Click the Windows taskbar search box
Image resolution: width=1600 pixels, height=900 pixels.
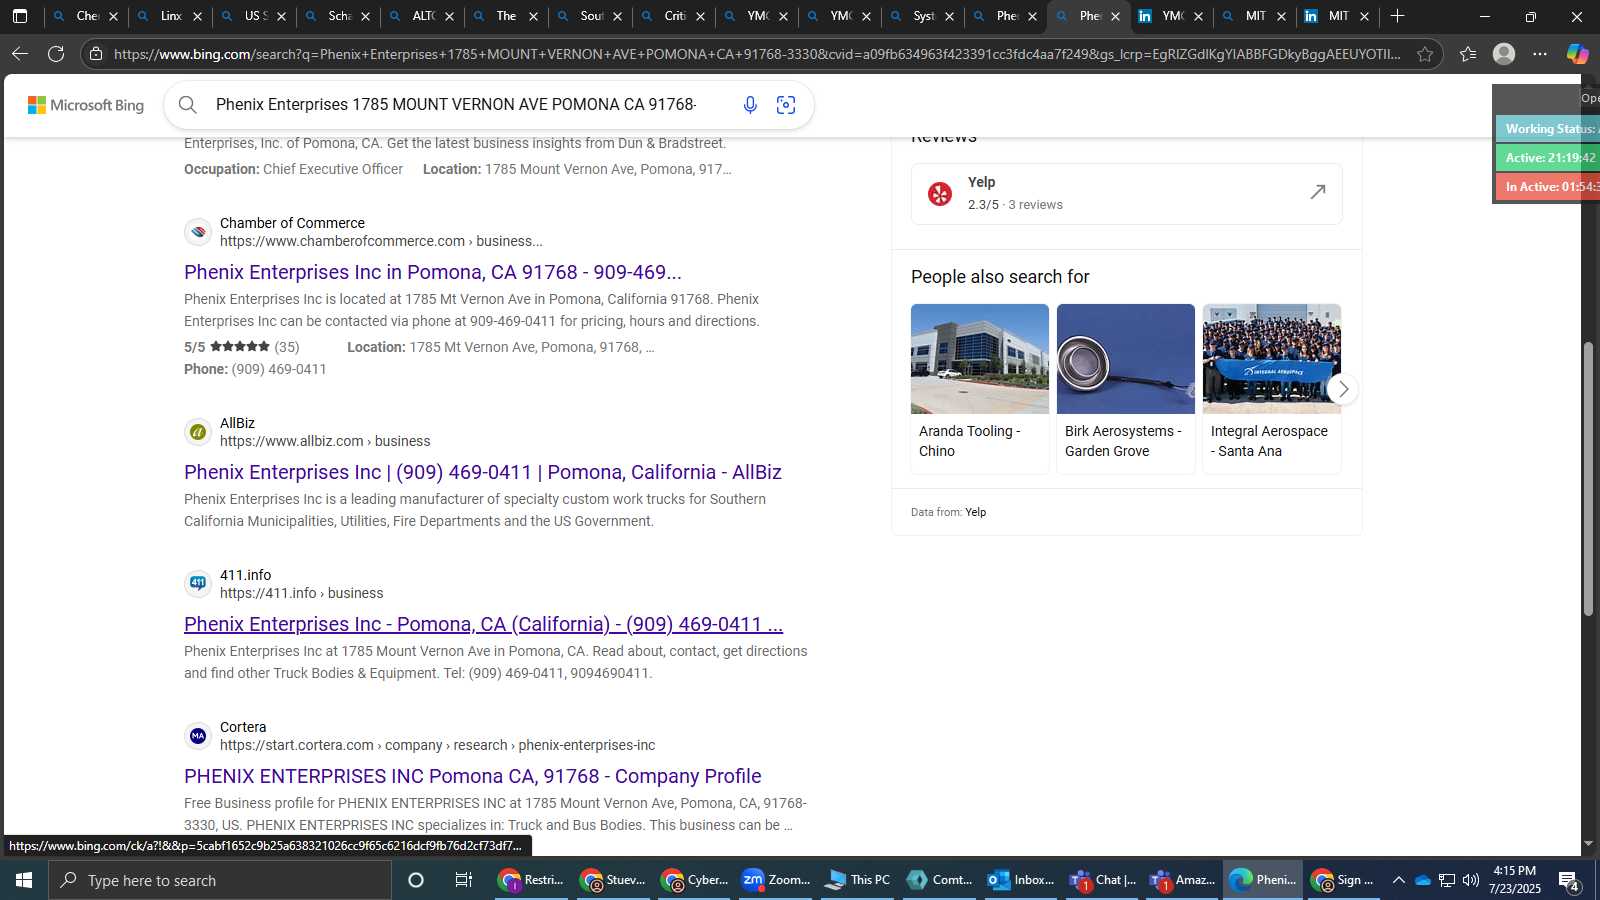tap(220, 880)
